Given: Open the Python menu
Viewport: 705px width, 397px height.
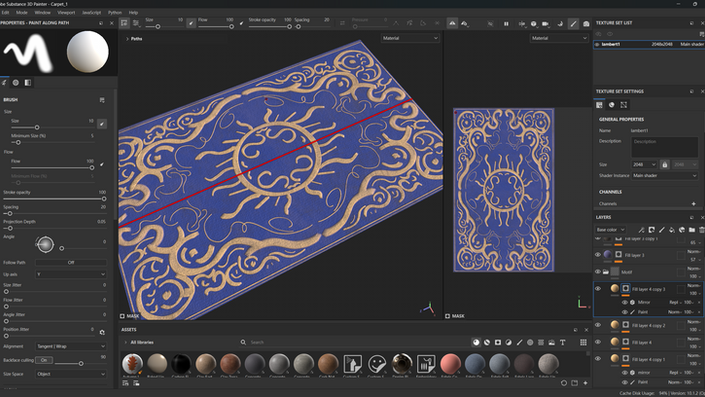Looking at the screenshot, I should [x=115, y=13].
